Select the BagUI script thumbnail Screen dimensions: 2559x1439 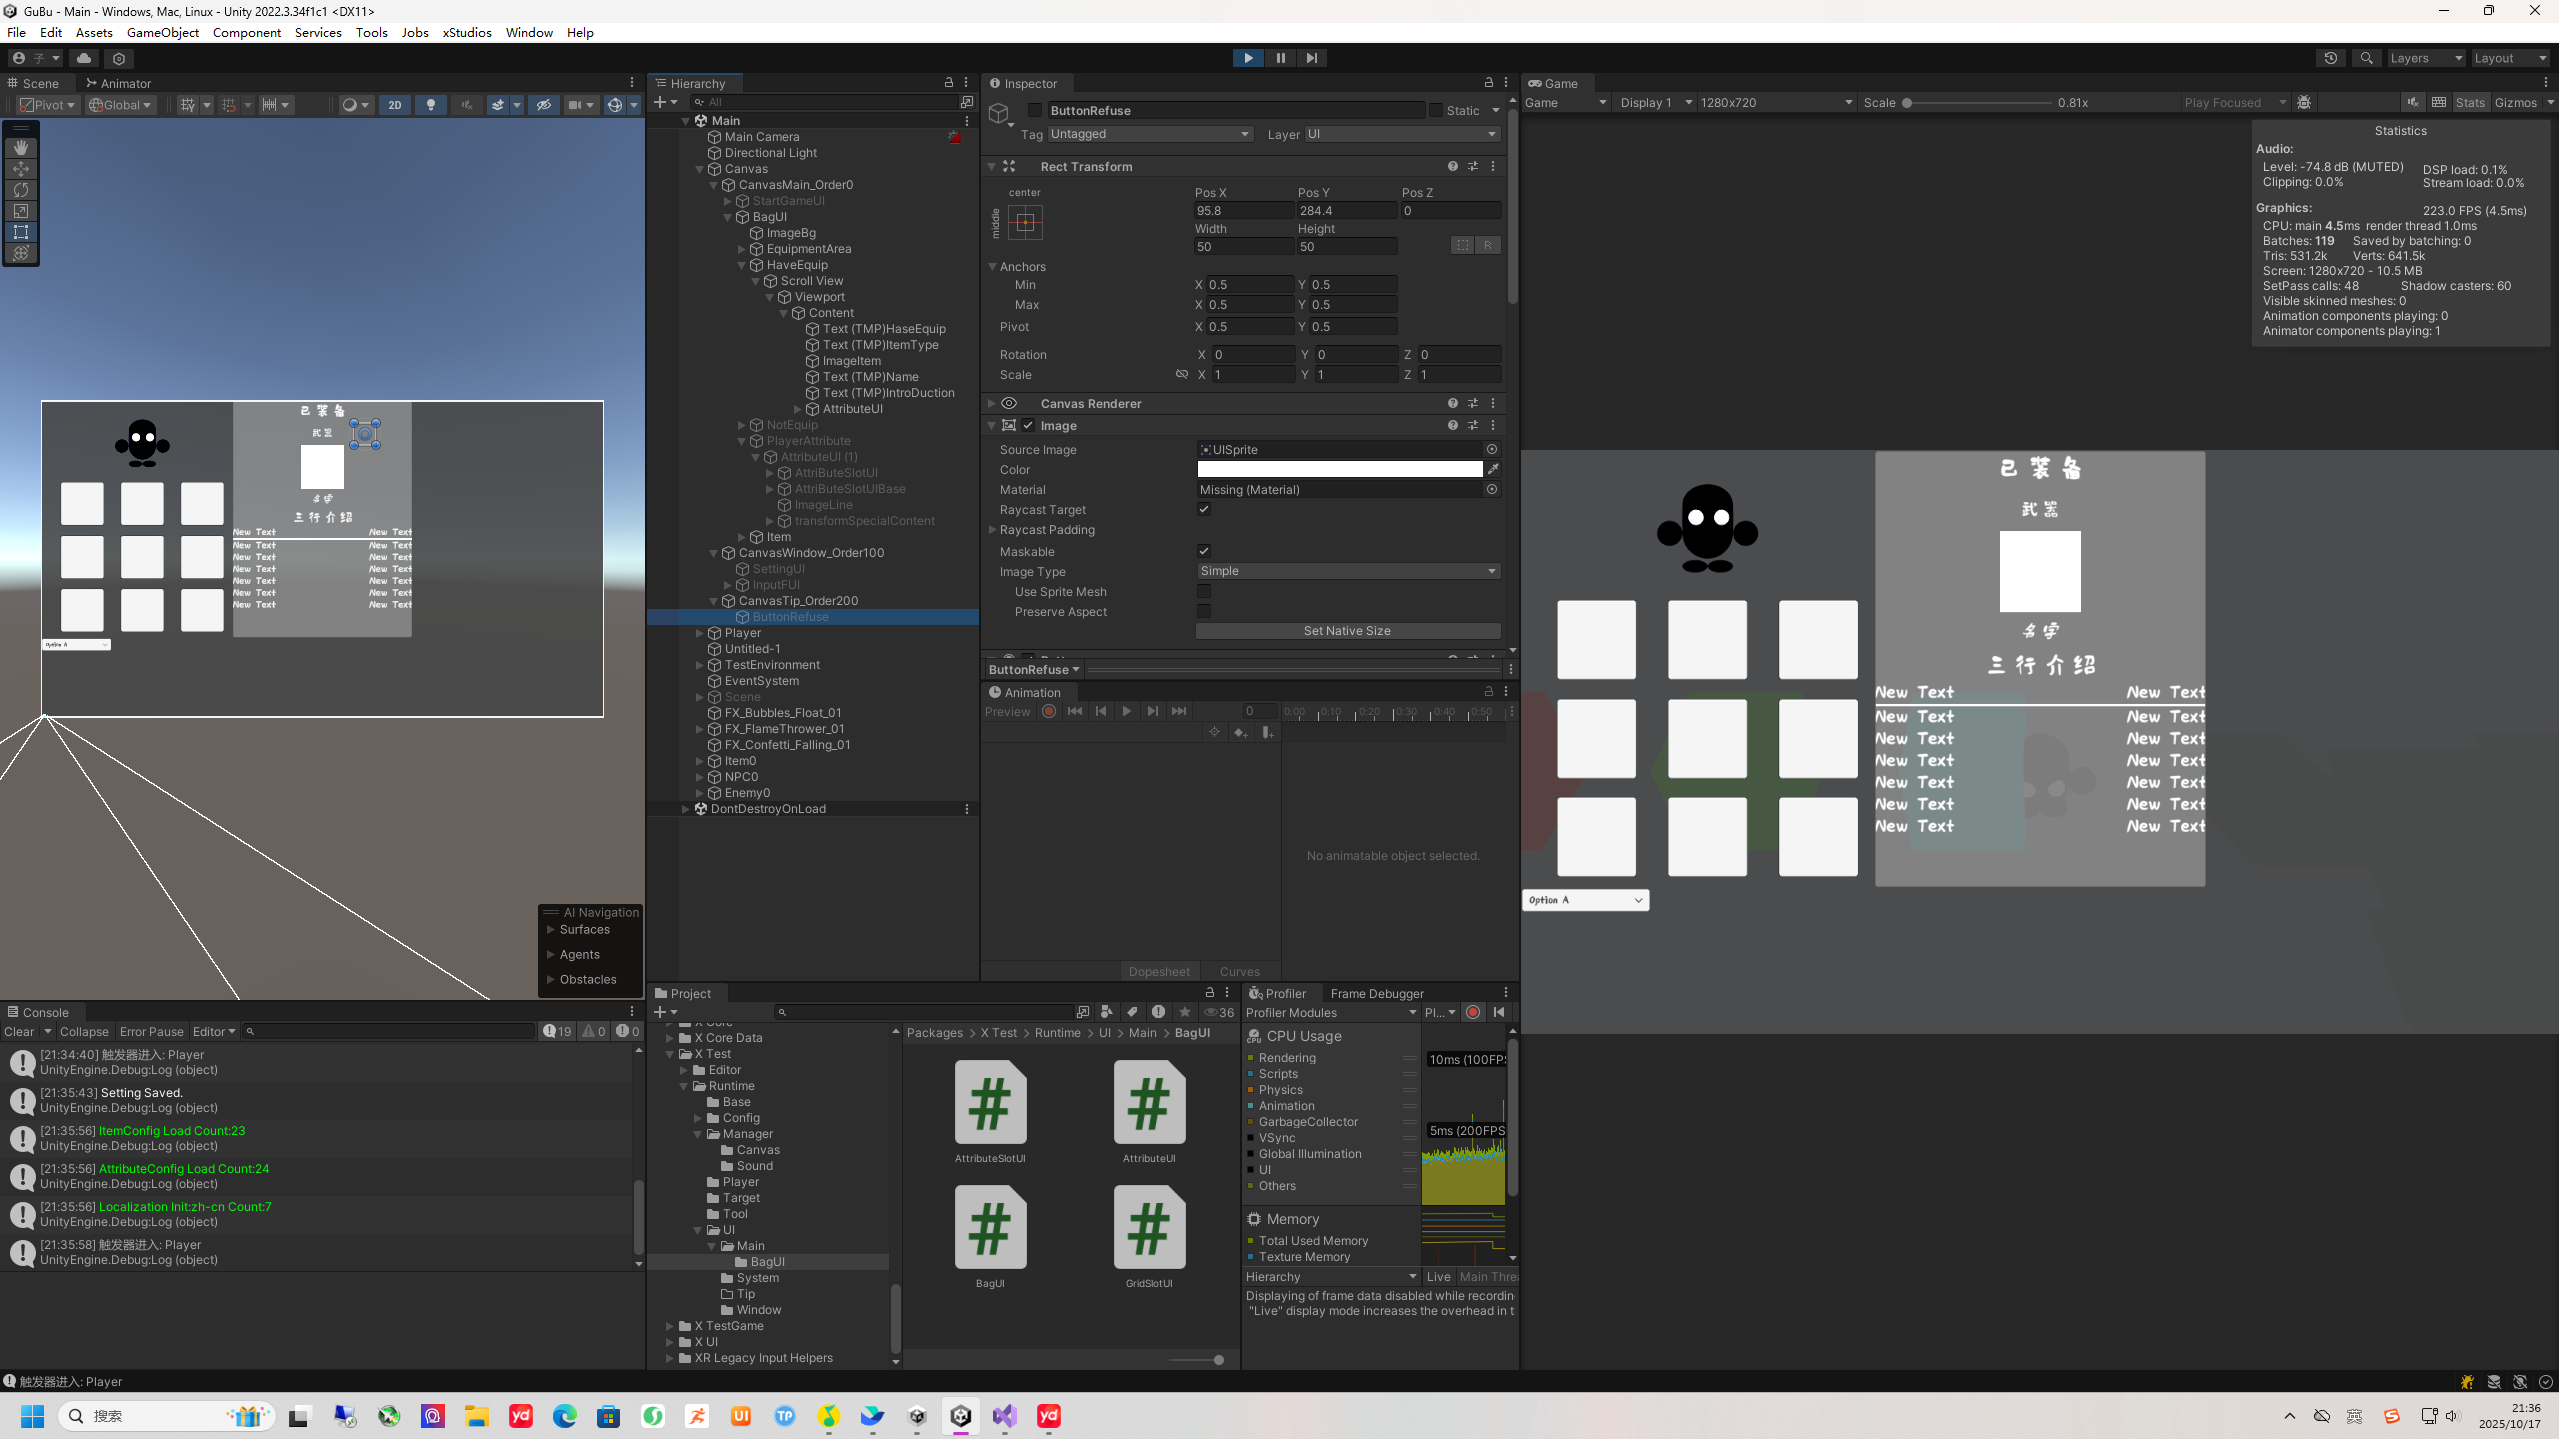(990, 1229)
